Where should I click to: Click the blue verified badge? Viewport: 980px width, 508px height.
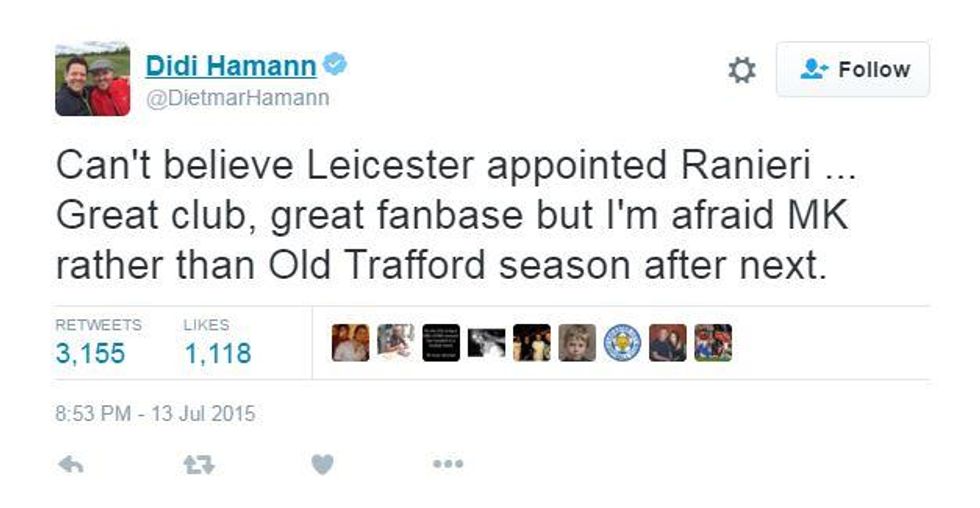[335, 66]
